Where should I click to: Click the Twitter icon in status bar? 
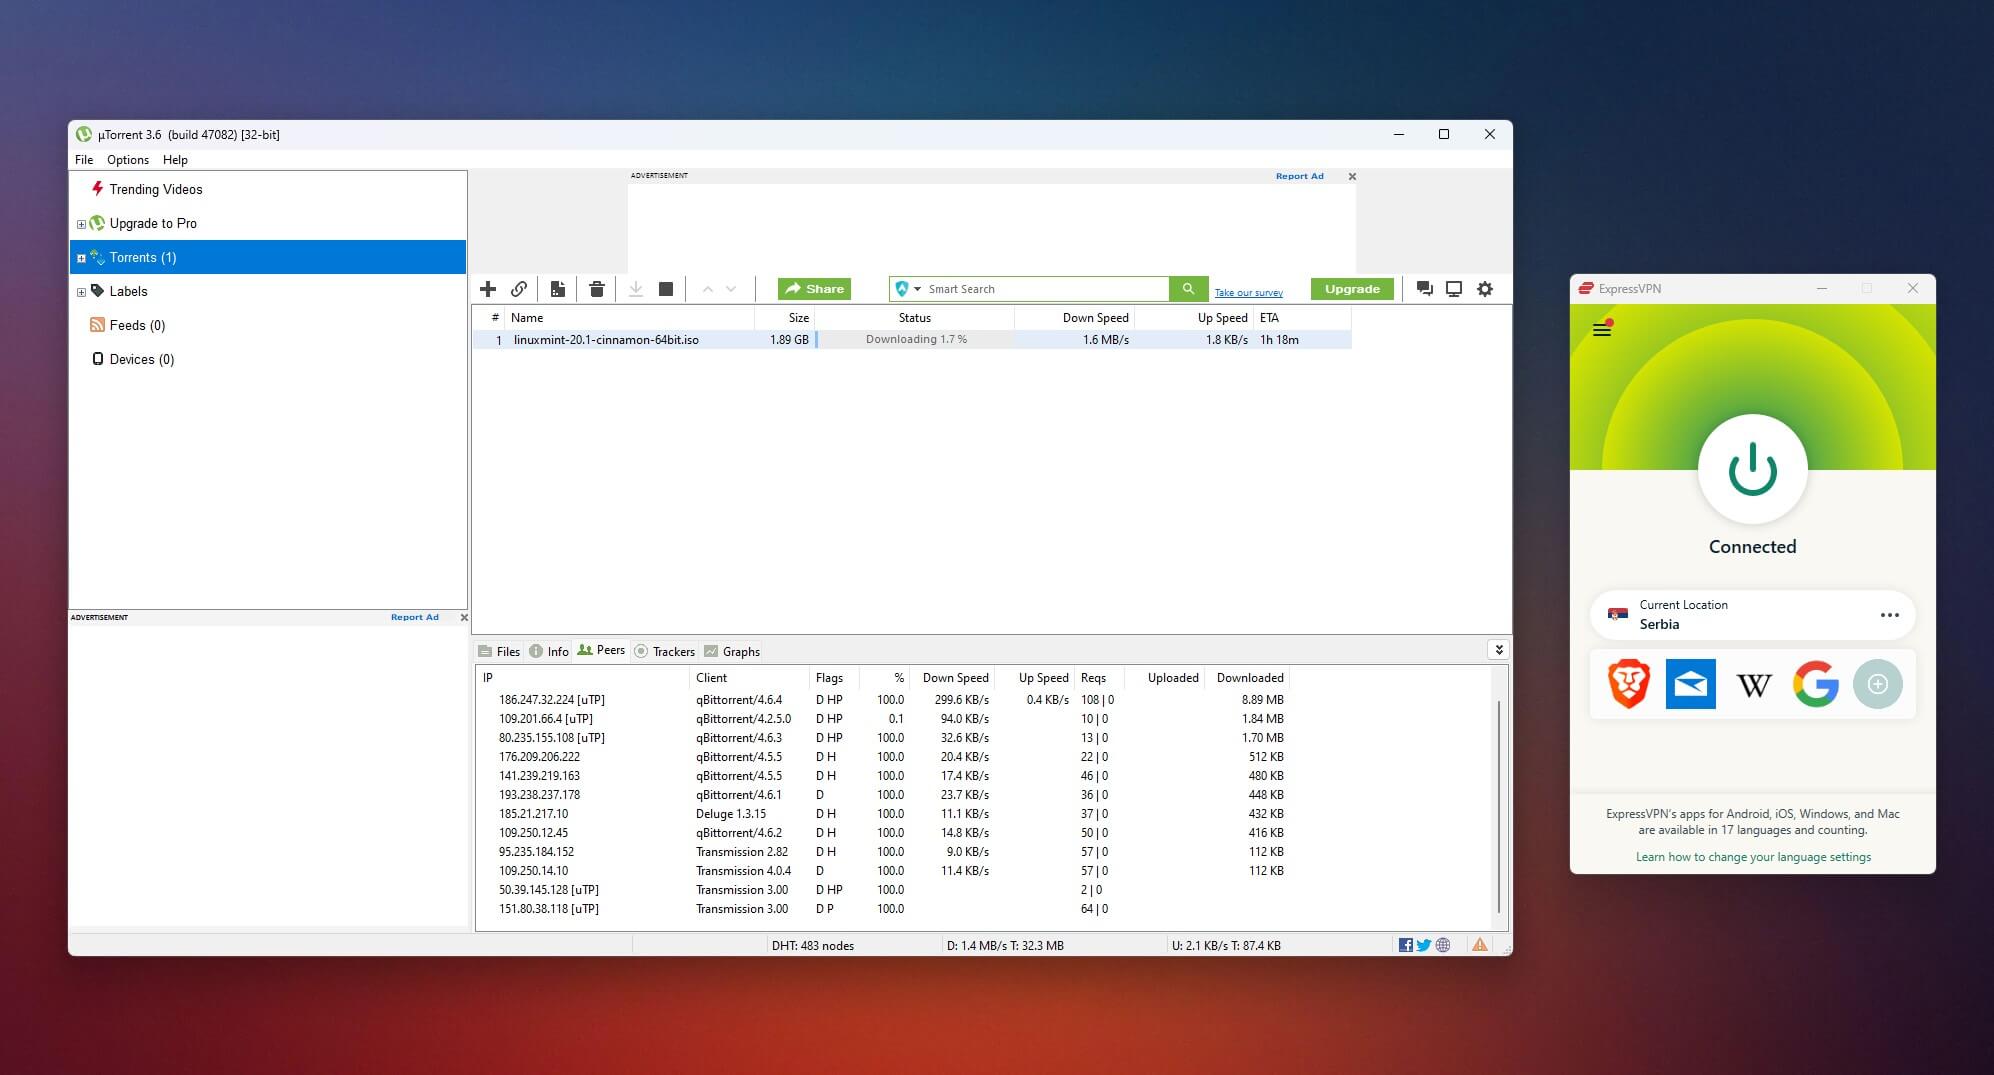click(x=1424, y=945)
